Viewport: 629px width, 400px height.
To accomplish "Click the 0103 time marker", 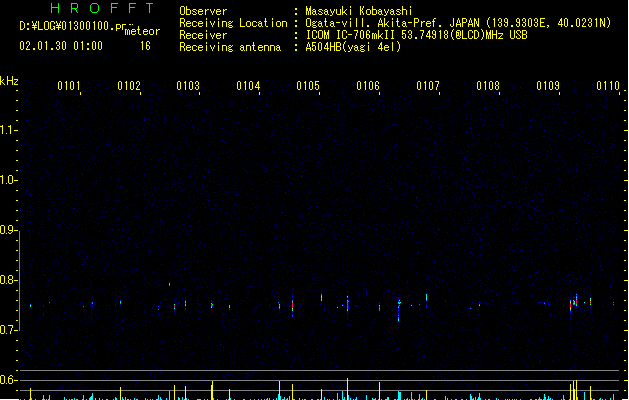I will pyautogui.click(x=188, y=86).
